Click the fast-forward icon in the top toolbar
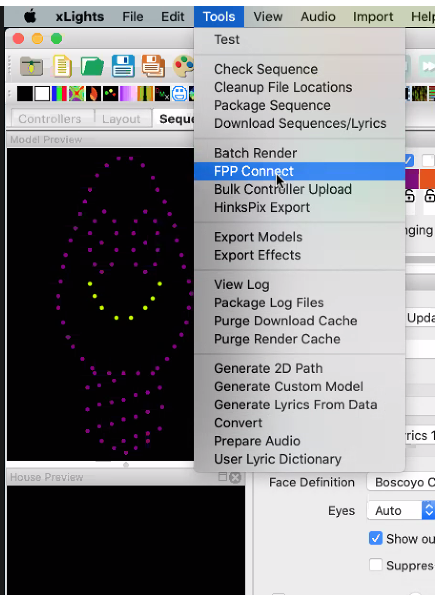The image size is (435, 595). (x=427, y=66)
